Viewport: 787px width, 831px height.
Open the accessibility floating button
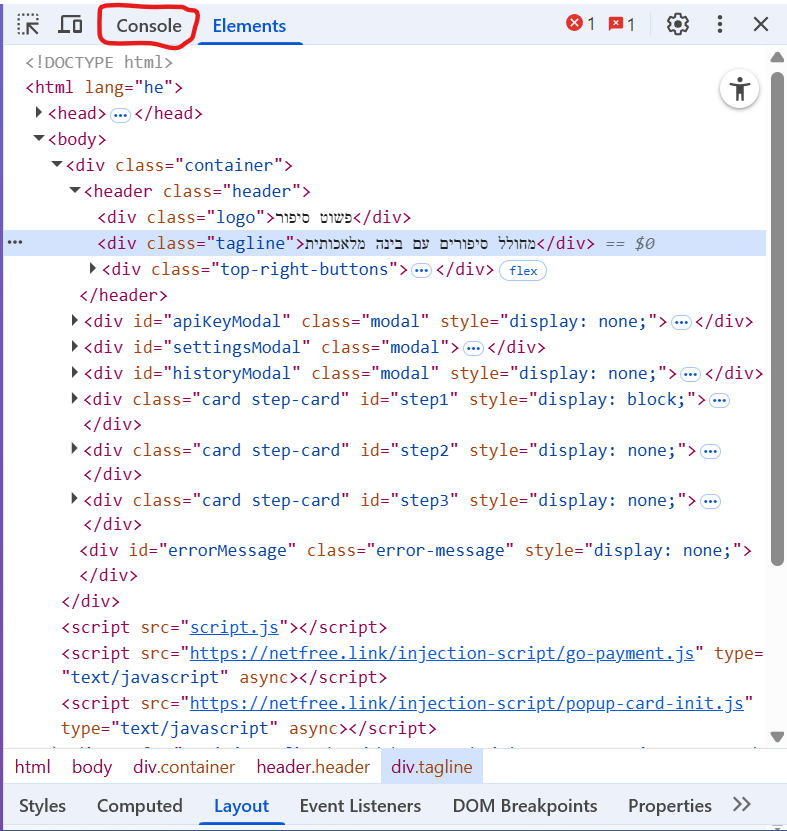coord(739,89)
